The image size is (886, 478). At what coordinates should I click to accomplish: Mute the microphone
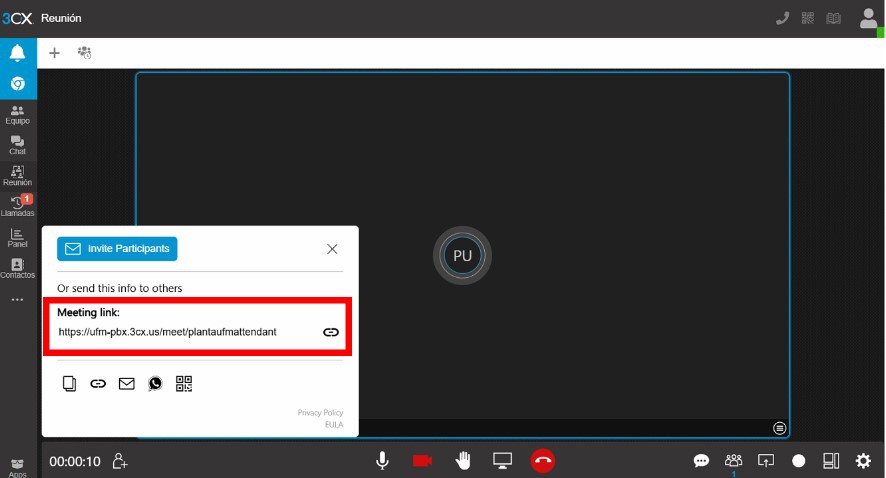coord(382,460)
